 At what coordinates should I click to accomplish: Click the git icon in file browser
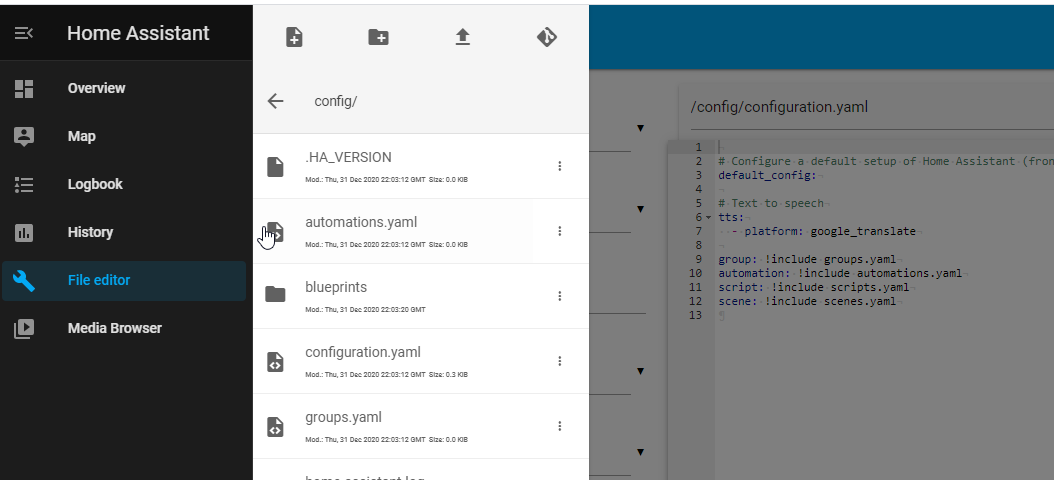pyautogui.click(x=546, y=37)
